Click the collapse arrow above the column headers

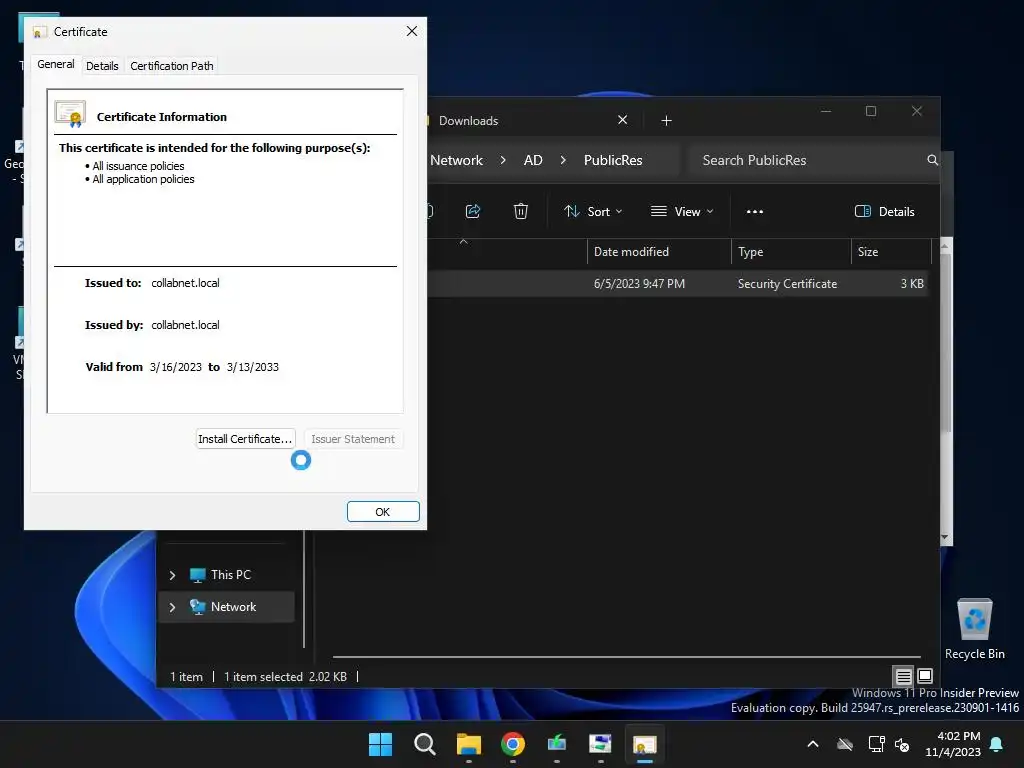(464, 242)
